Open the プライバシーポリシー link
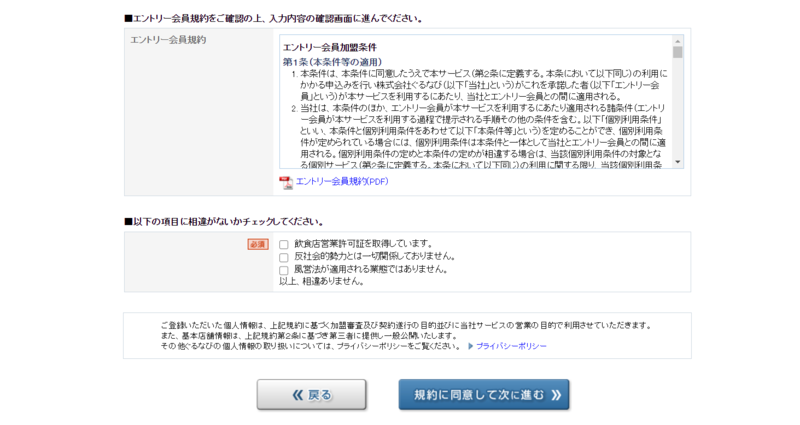Image resolution: width=800 pixels, height=425 pixels. pos(511,346)
